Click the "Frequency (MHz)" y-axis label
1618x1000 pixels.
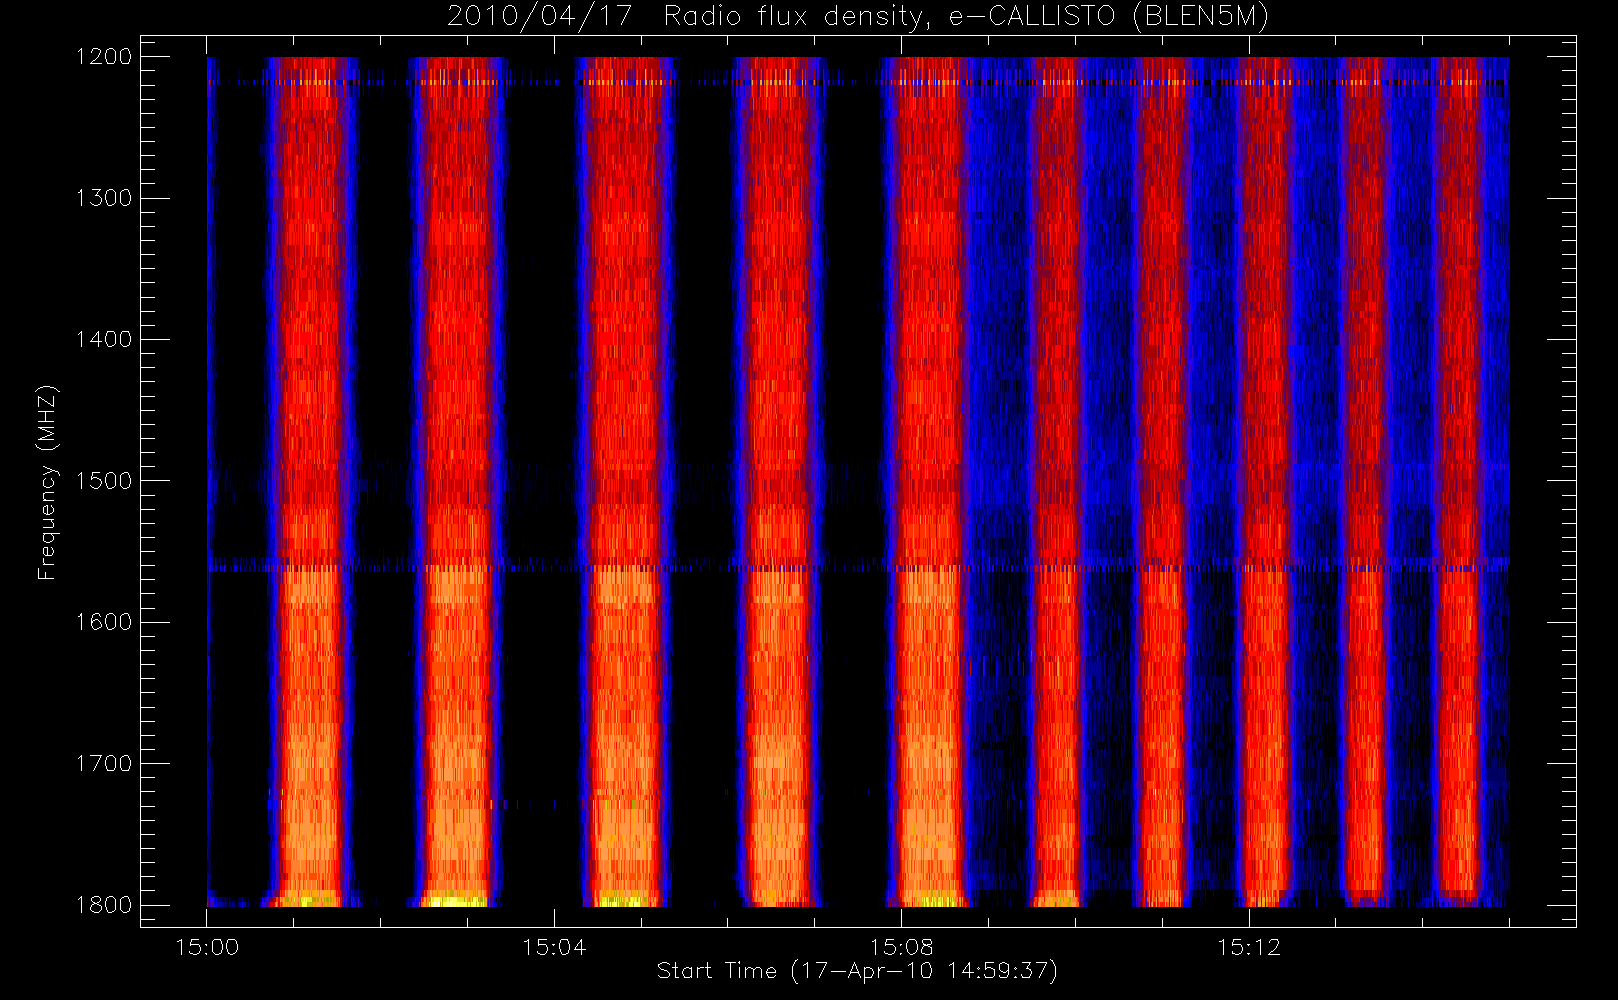point(46,482)
